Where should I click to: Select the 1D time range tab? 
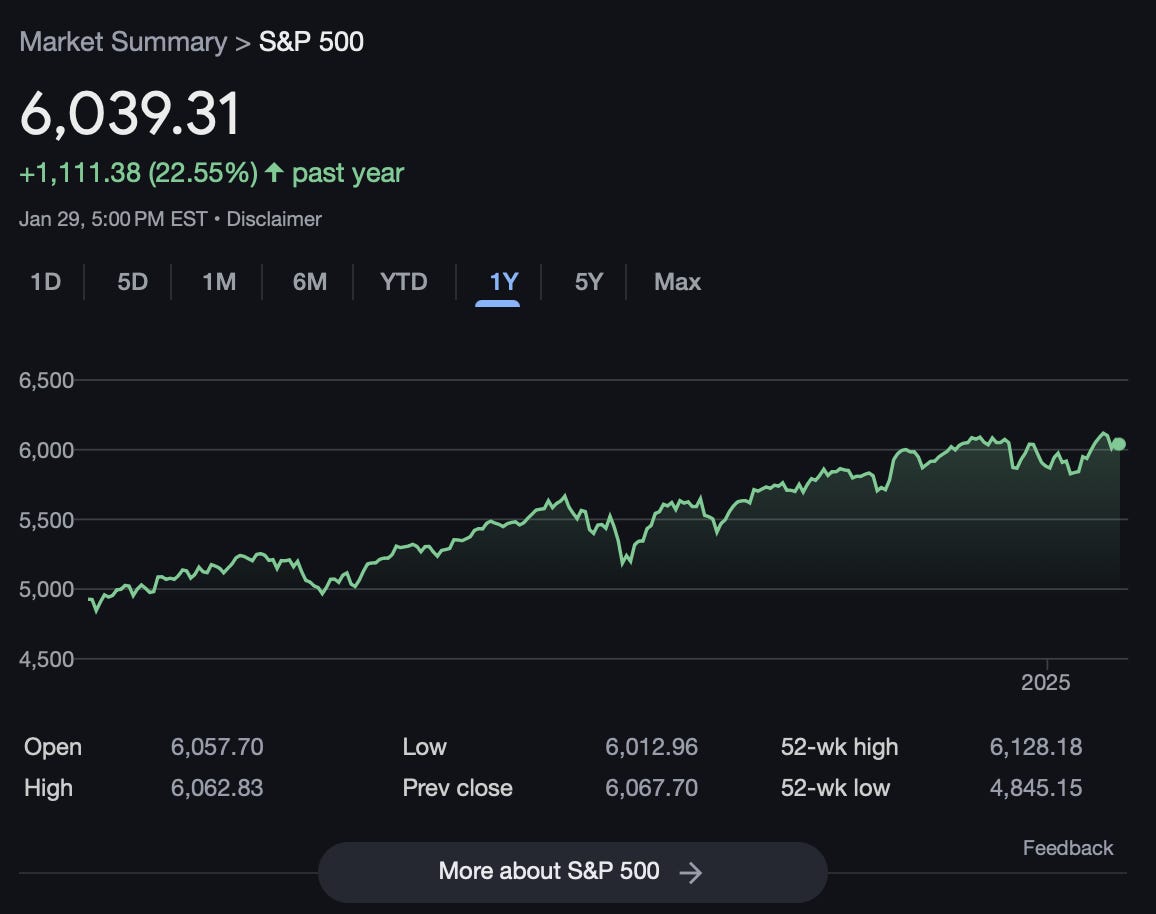click(x=46, y=282)
